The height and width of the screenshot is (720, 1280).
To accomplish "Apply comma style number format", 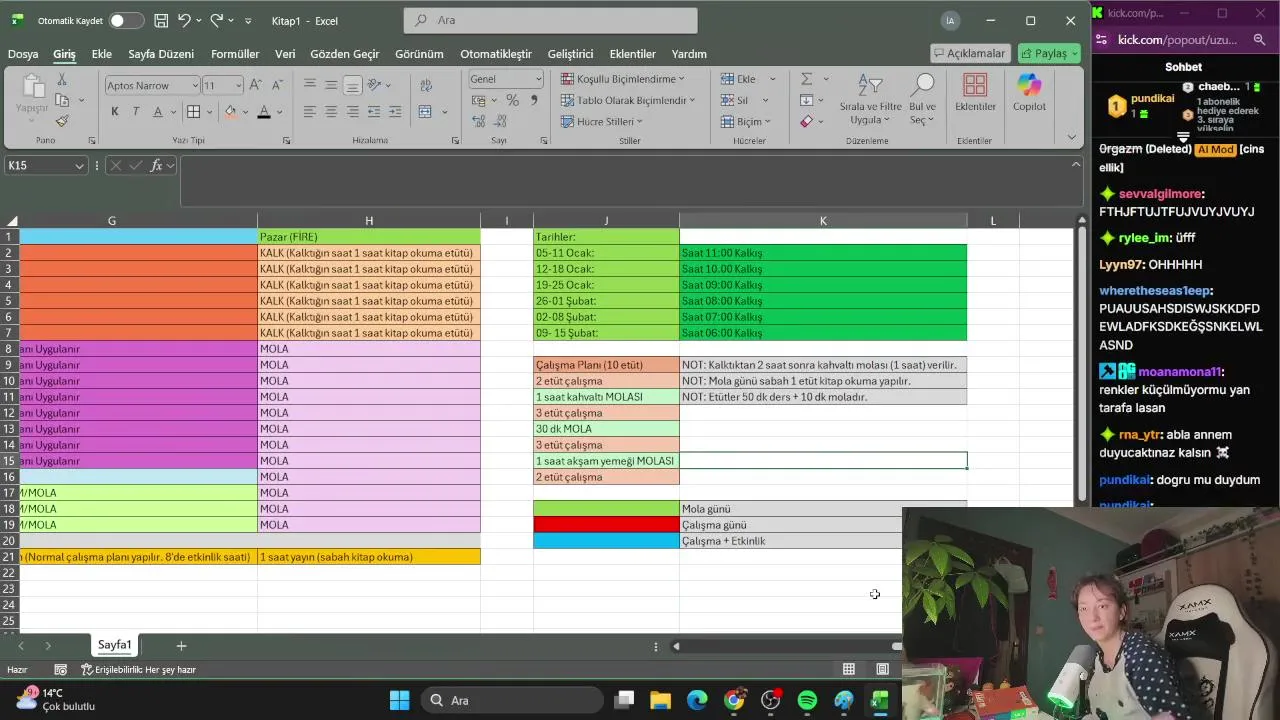I will 533,100.
